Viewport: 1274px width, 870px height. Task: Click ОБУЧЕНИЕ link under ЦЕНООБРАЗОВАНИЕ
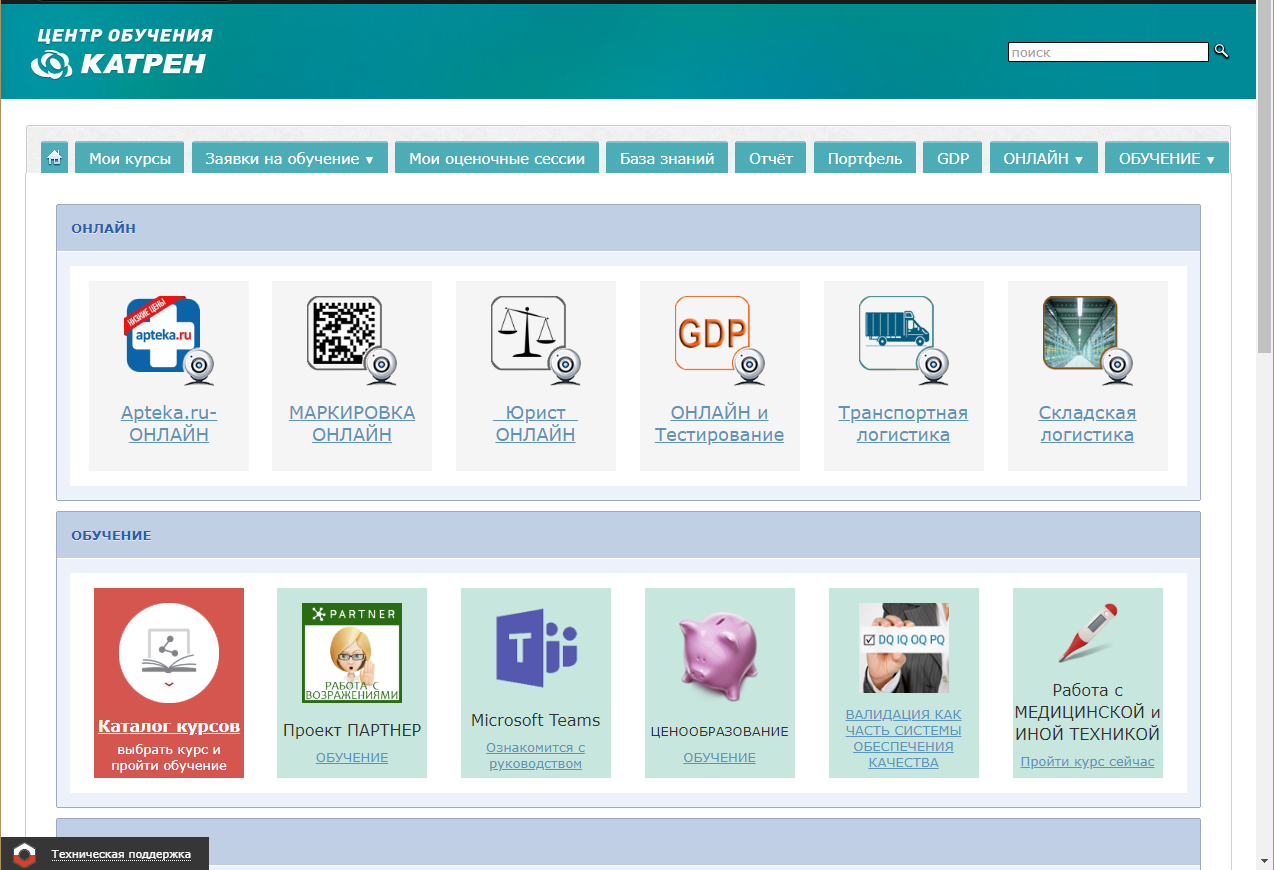click(720, 758)
